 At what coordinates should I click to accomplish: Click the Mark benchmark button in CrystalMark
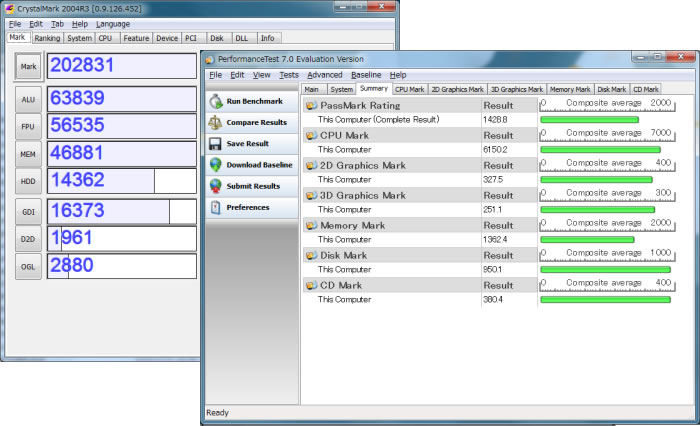[x=28, y=67]
